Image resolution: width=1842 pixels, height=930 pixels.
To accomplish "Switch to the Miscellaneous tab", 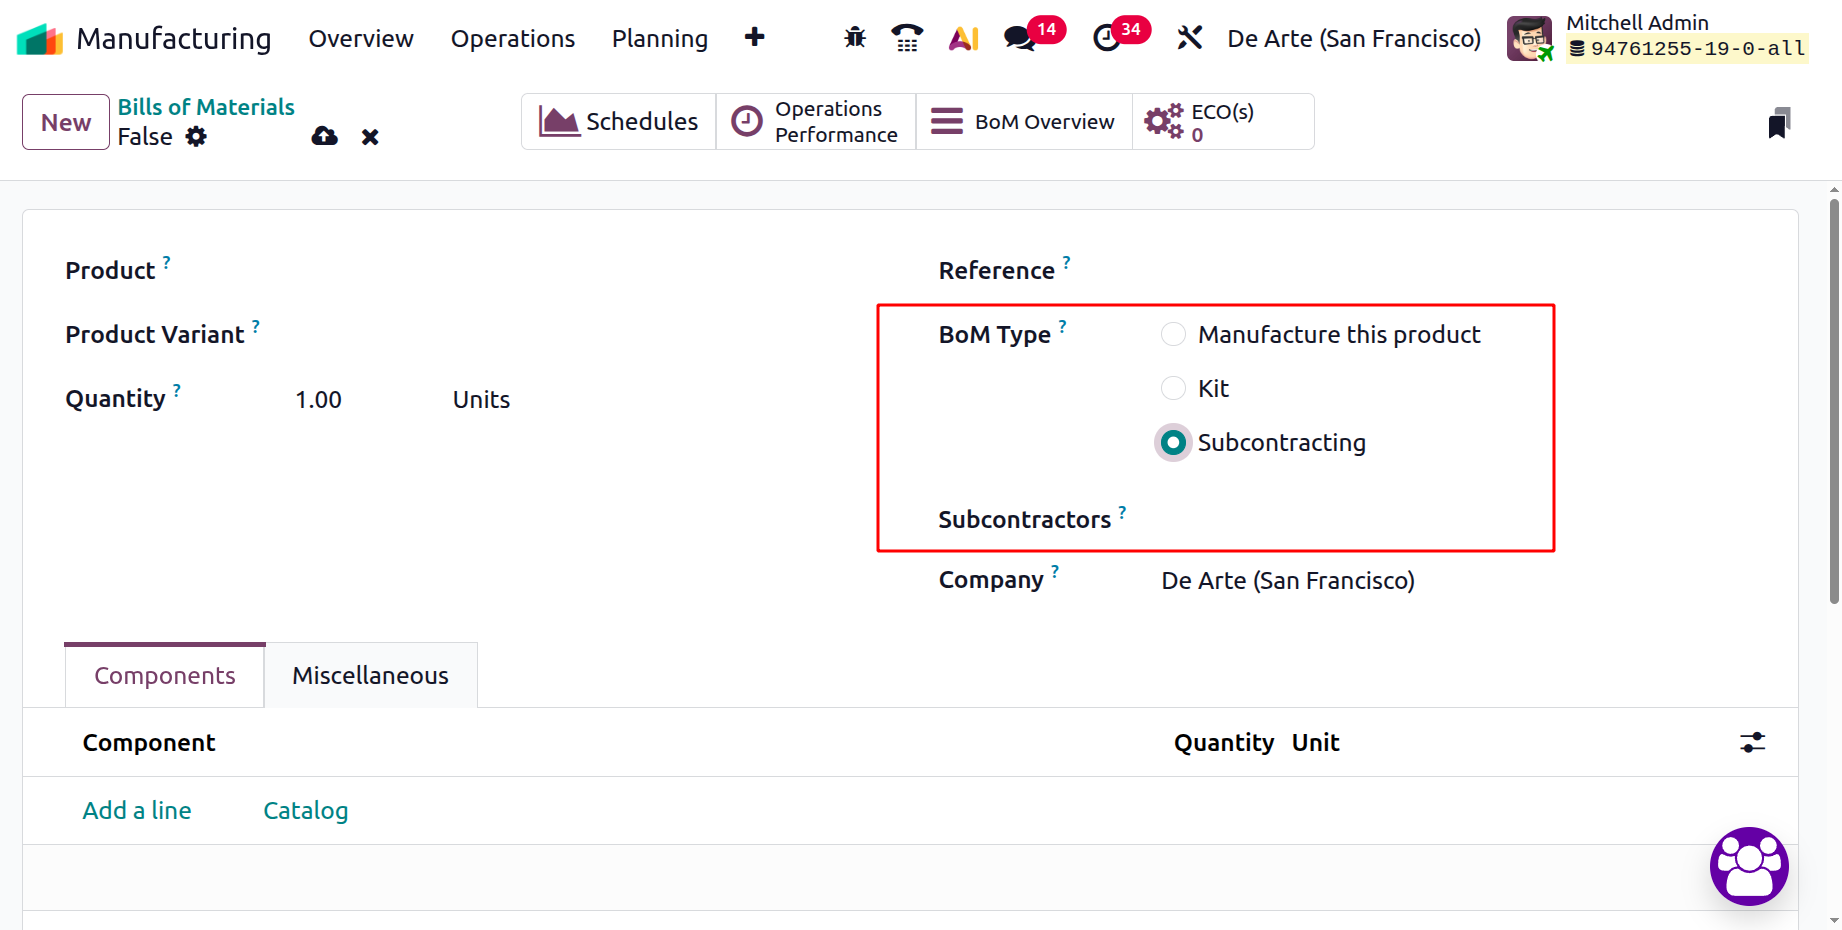I will pos(370,676).
